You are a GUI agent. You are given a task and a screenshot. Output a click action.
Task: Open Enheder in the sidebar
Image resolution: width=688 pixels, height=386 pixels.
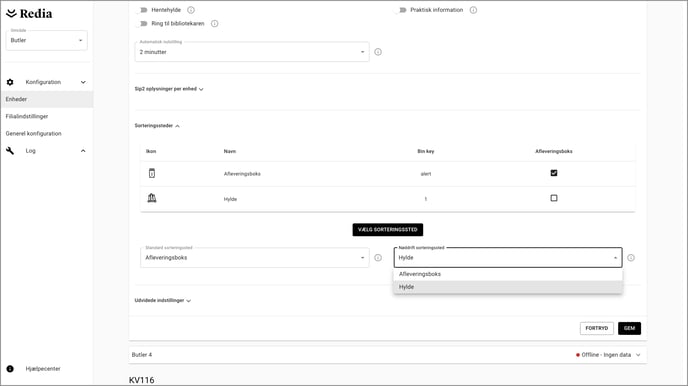47,99
